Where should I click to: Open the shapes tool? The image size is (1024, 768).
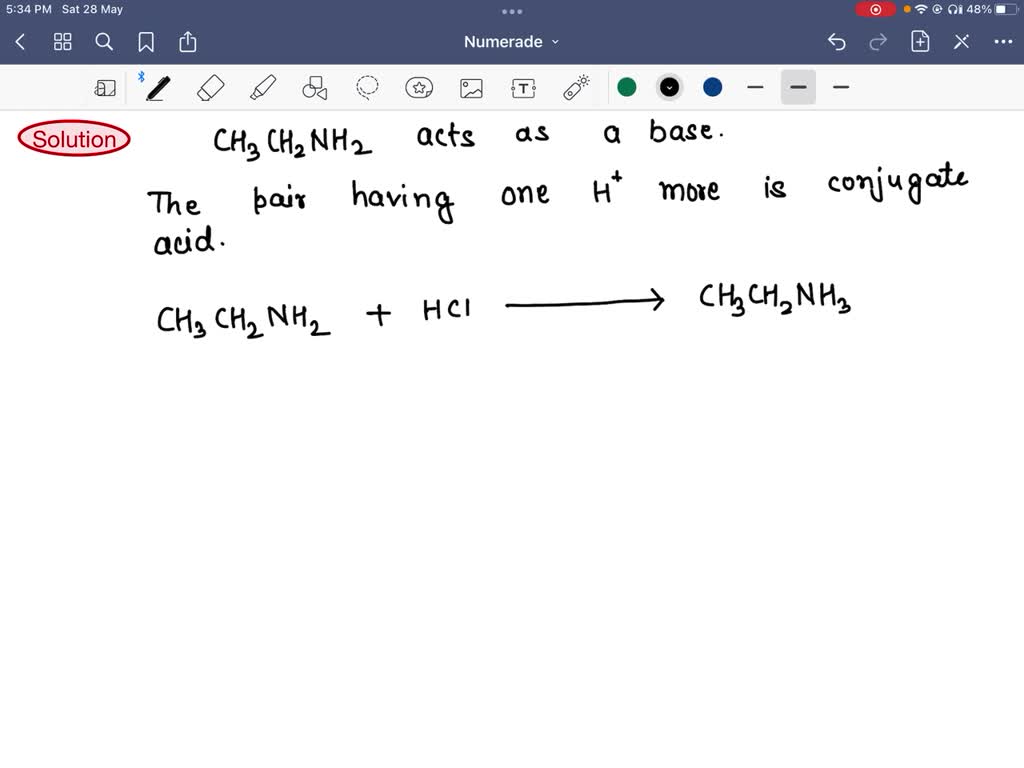pyautogui.click(x=315, y=87)
